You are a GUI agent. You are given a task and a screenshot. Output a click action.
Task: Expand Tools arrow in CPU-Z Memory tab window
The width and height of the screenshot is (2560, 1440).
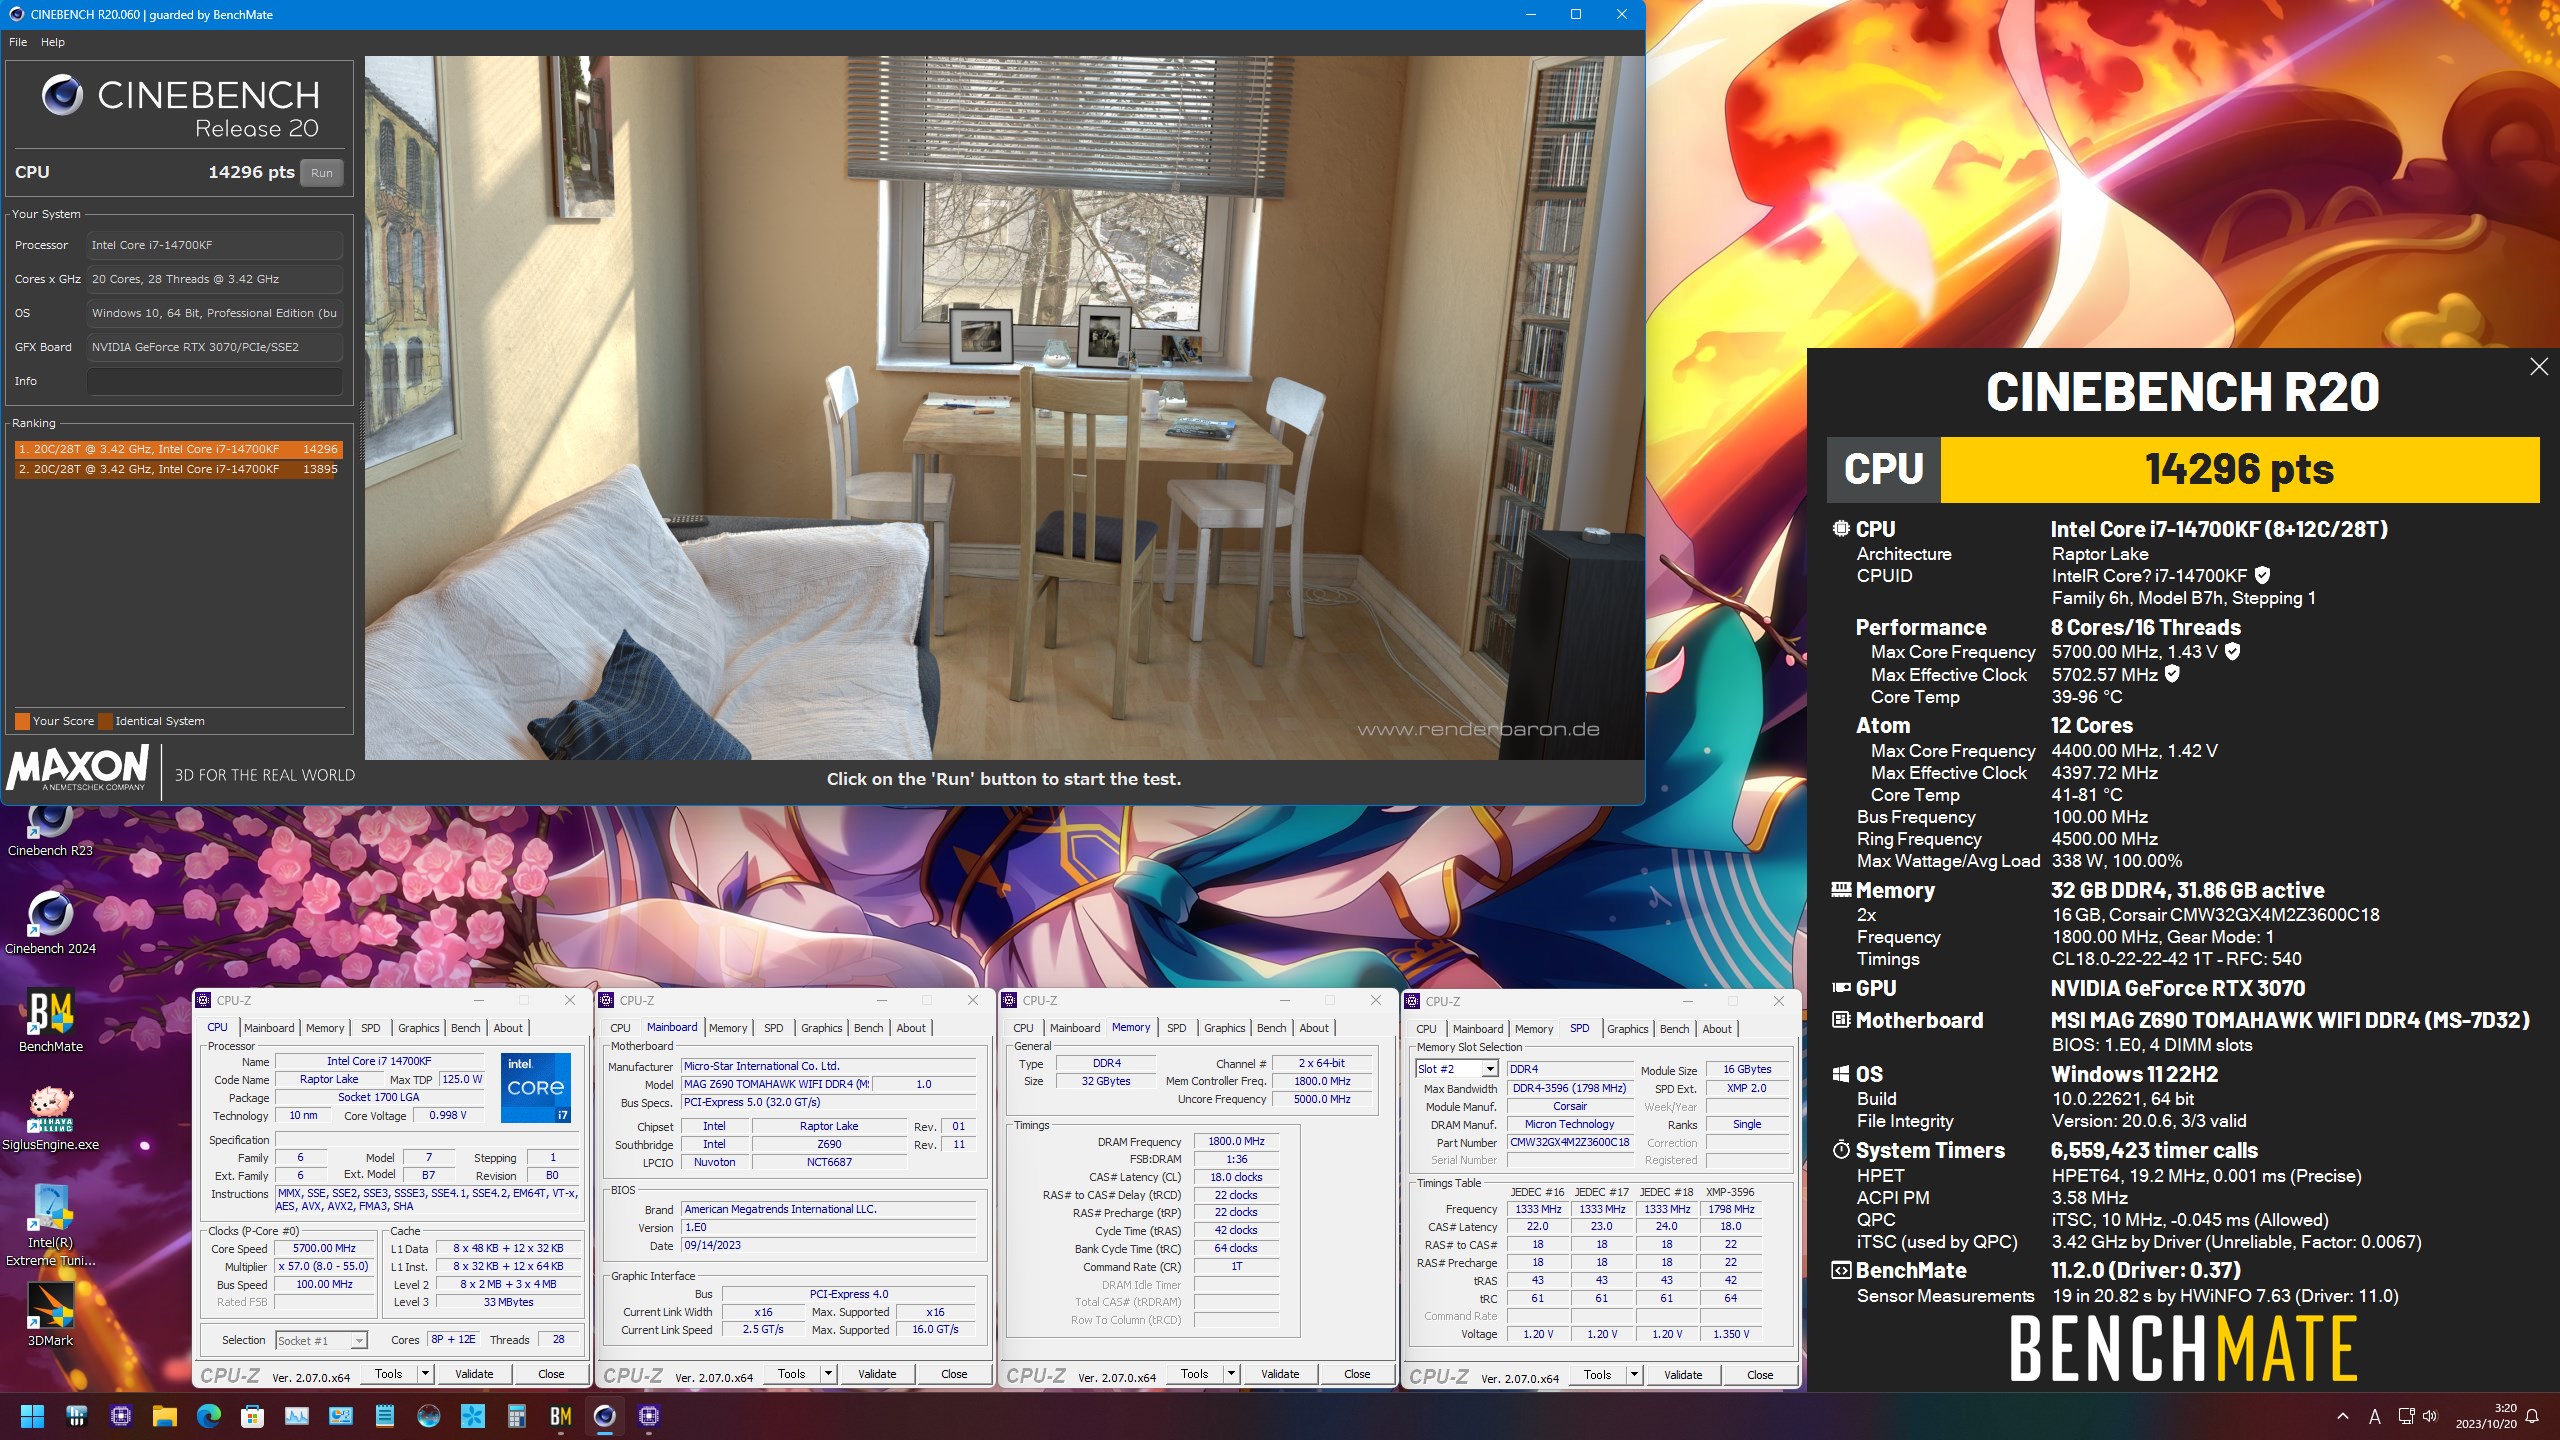point(1231,1374)
